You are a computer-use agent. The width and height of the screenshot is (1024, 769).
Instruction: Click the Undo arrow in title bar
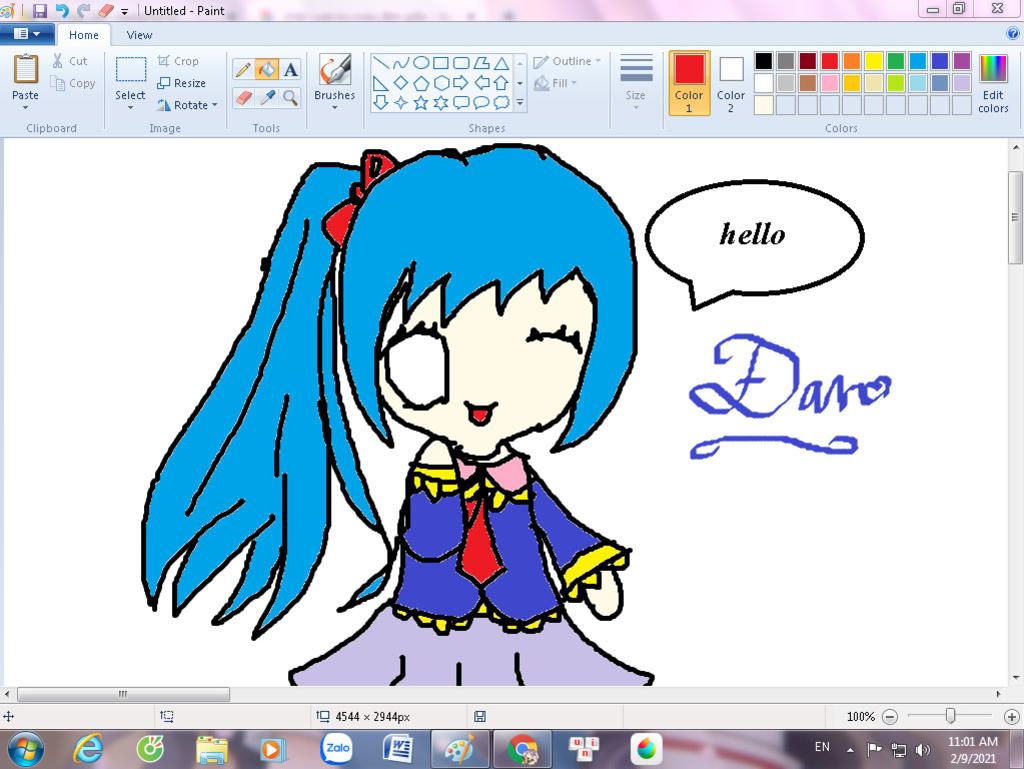point(62,10)
